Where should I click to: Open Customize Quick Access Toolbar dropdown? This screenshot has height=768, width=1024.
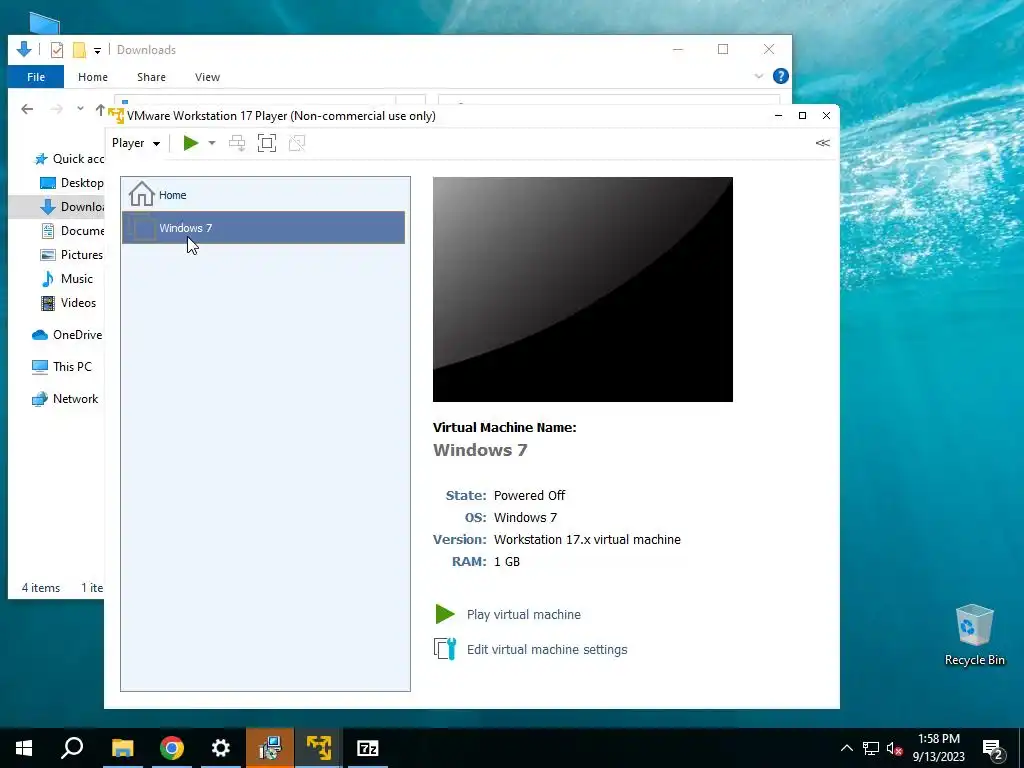pos(97,50)
